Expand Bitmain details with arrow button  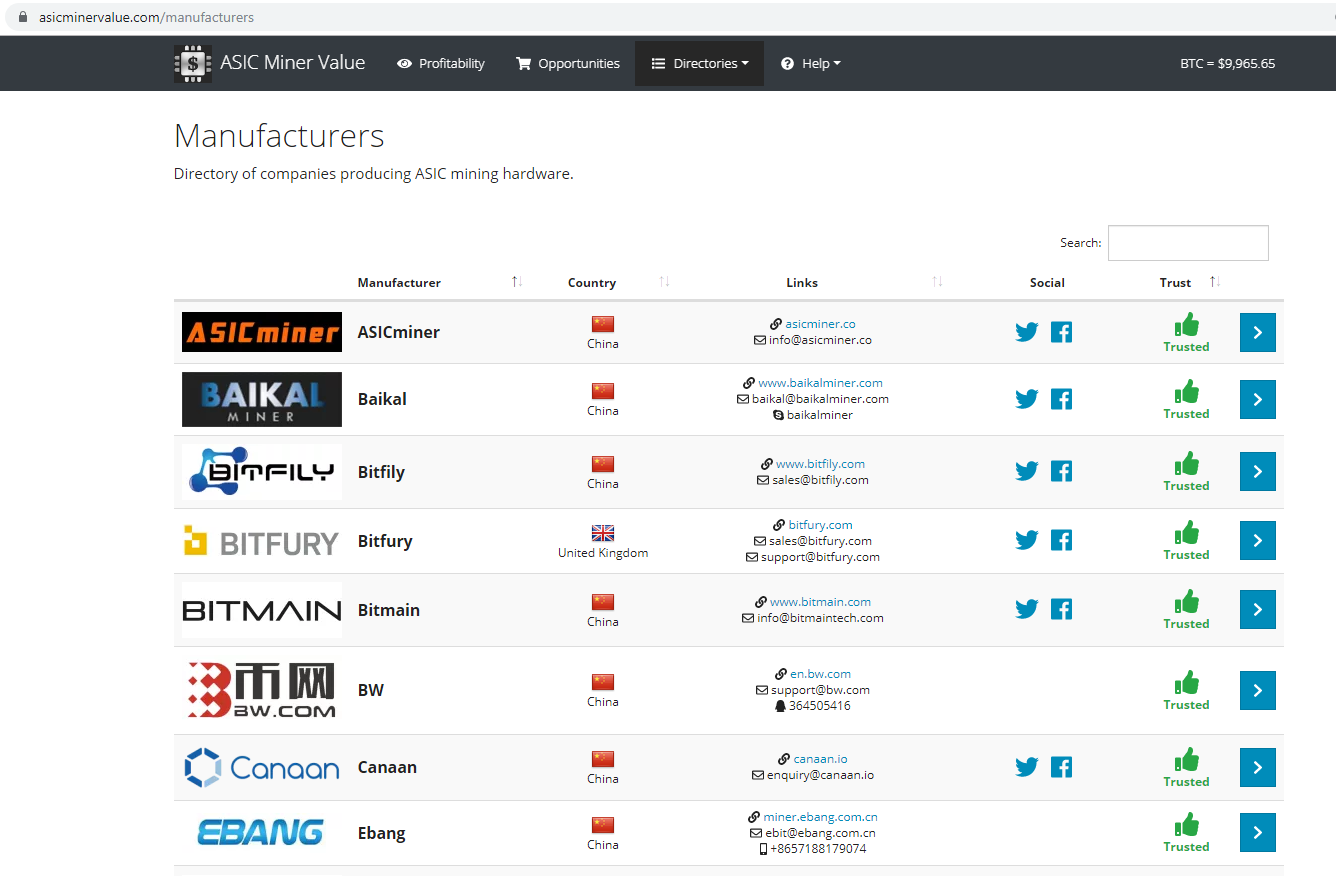(x=1258, y=609)
